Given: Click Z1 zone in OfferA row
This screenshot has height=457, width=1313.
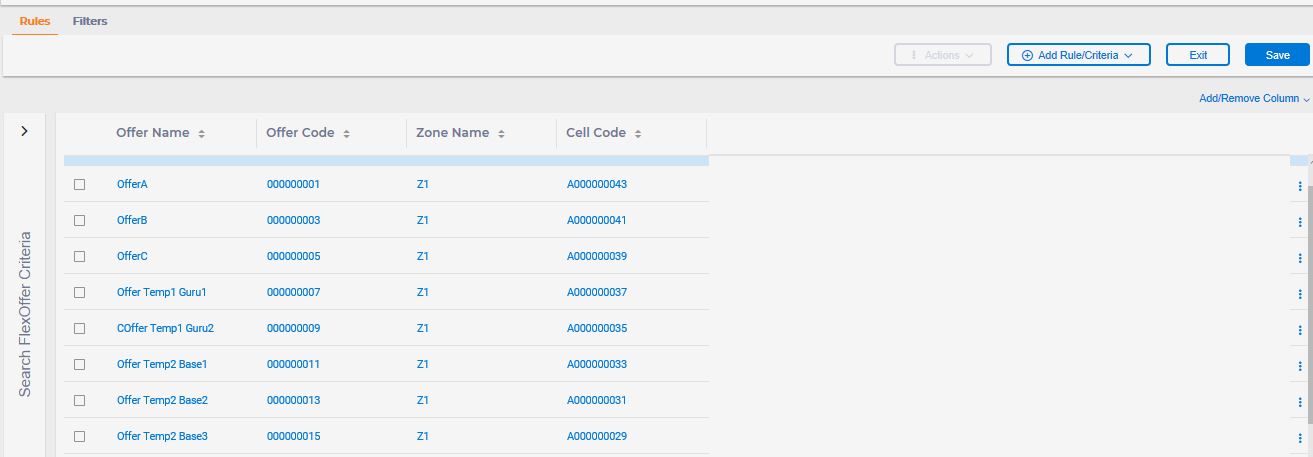Looking at the screenshot, I should pyautogui.click(x=422, y=184).
